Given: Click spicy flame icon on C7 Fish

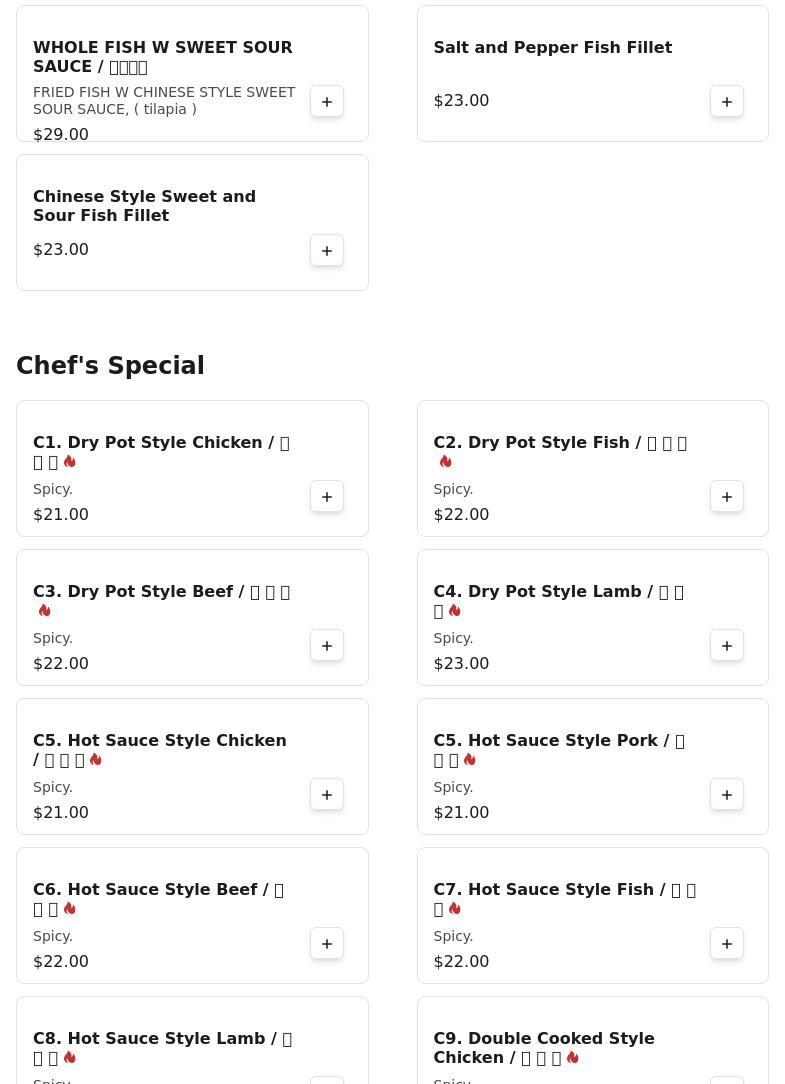Looking at the screenshot, I should tap(455, 909).
